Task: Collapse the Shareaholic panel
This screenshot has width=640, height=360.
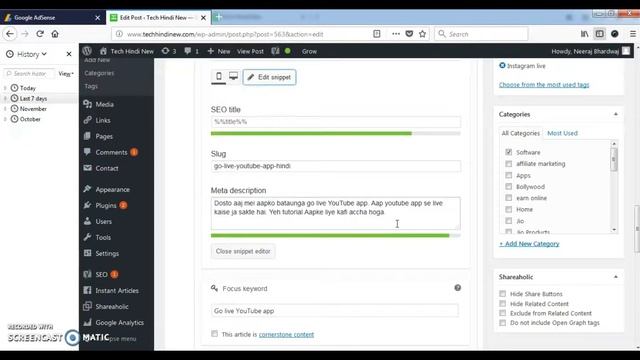Action: coord(616,277)
